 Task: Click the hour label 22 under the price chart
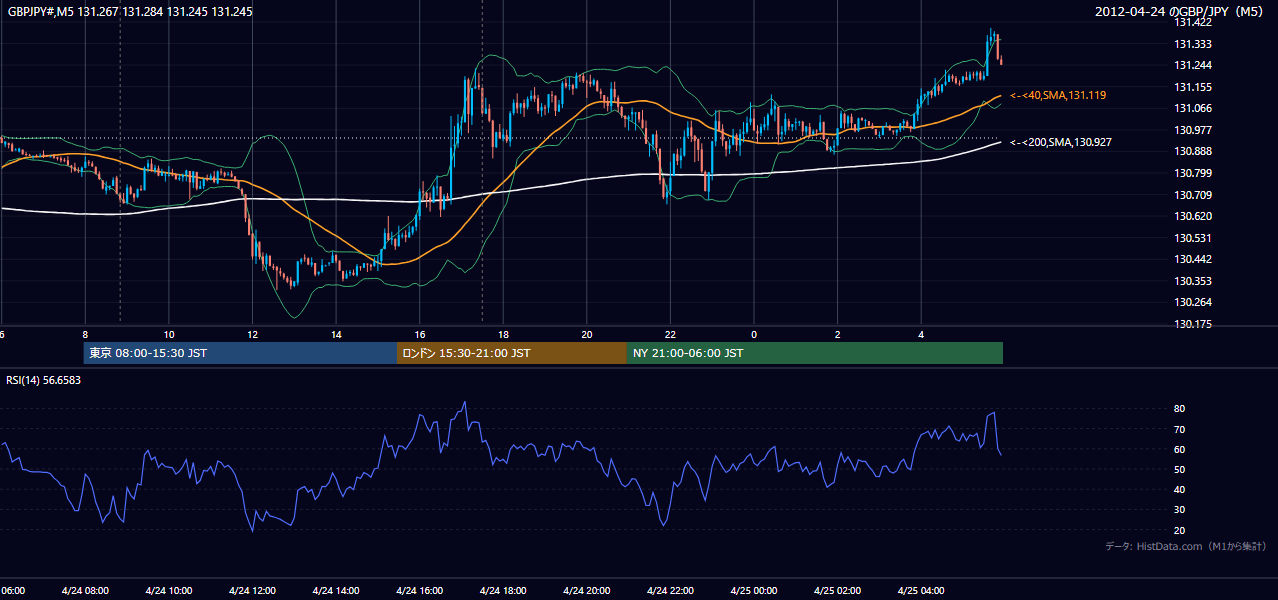click(x=670, y=335)
